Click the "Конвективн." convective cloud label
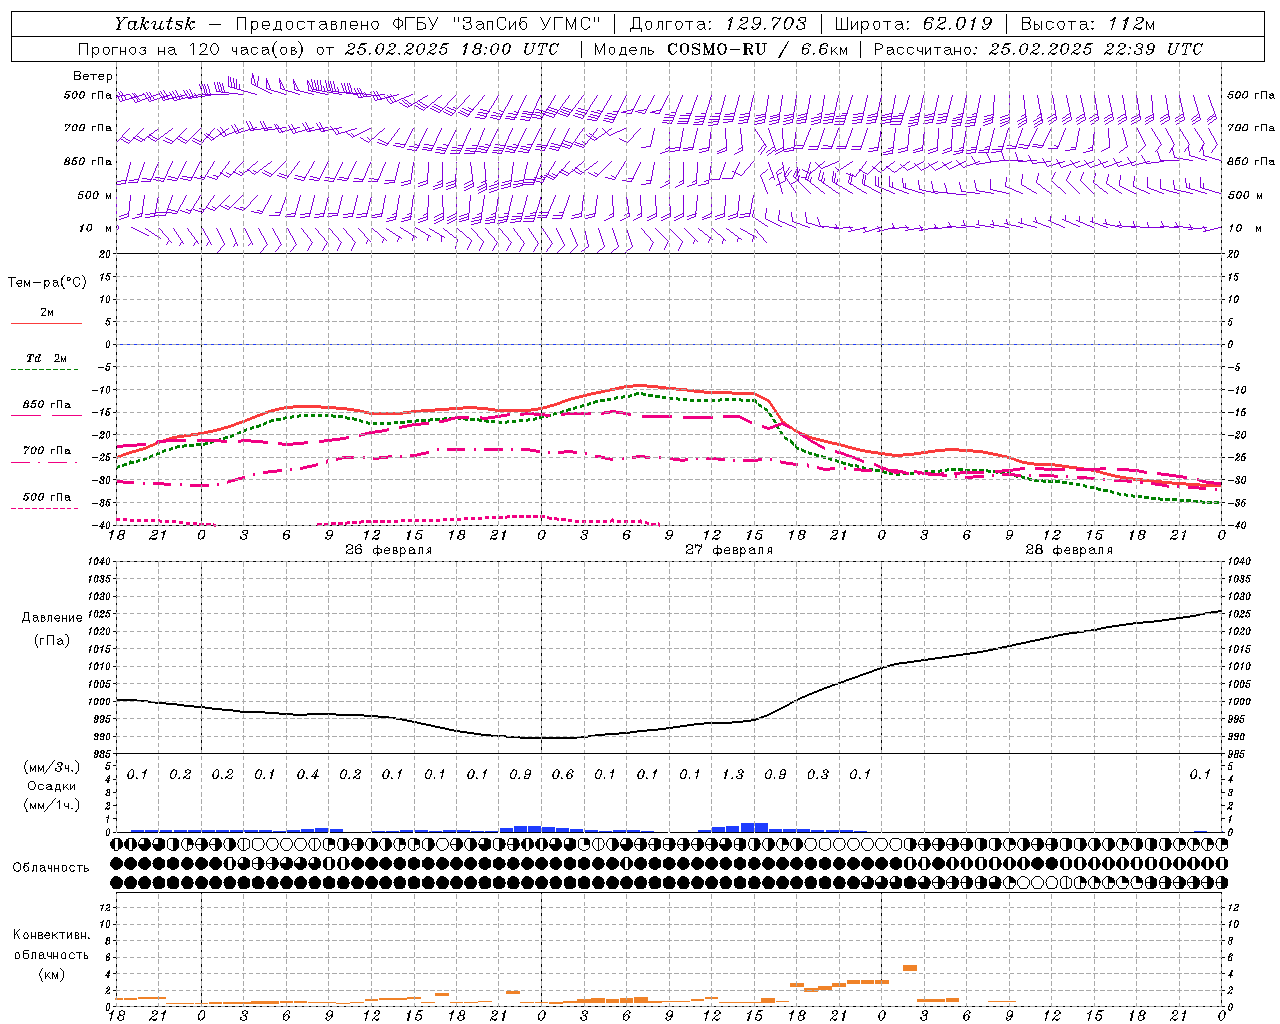This screenshot has width=1280, height=1024. pos(51,935)
